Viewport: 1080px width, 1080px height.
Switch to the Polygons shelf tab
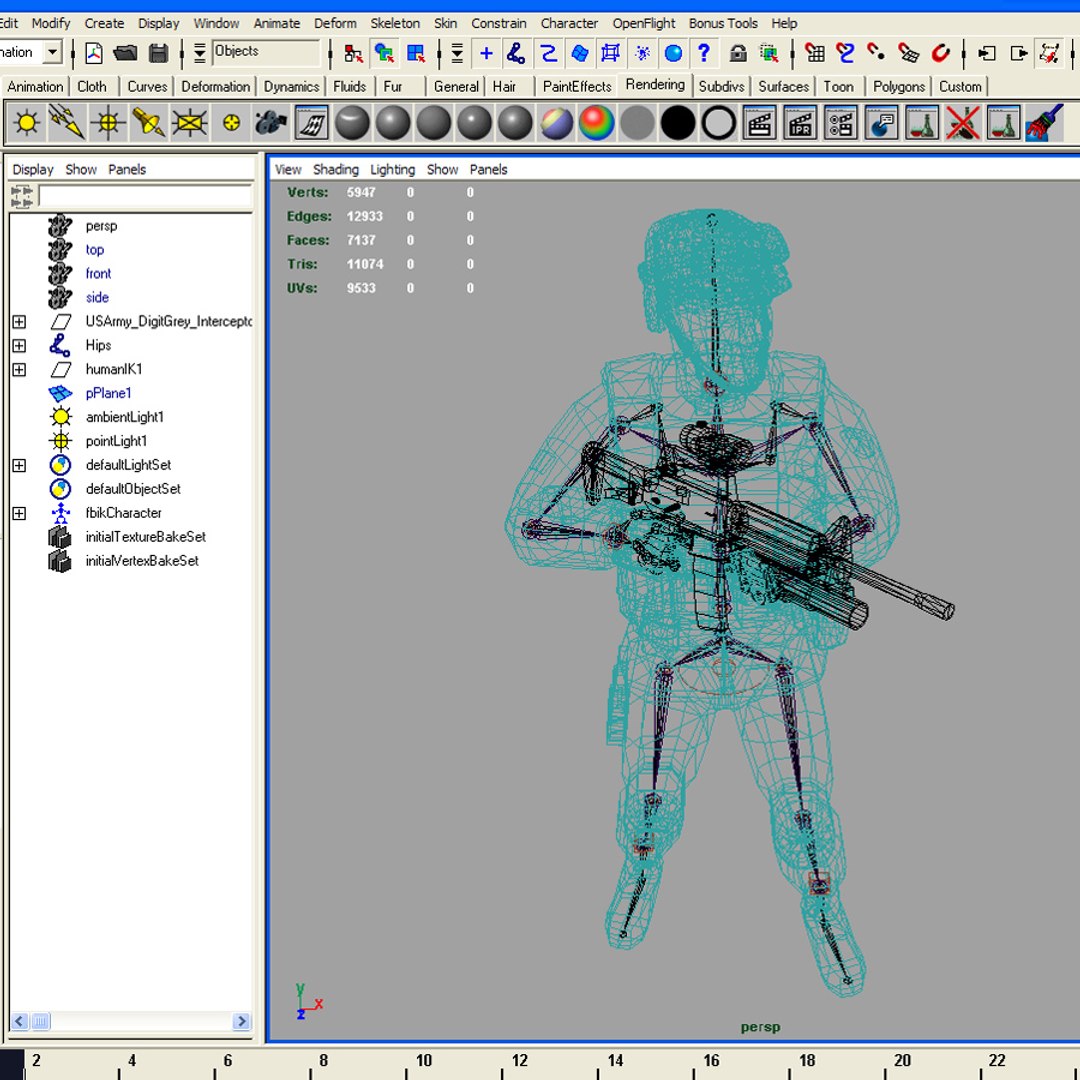click(898, 87)
